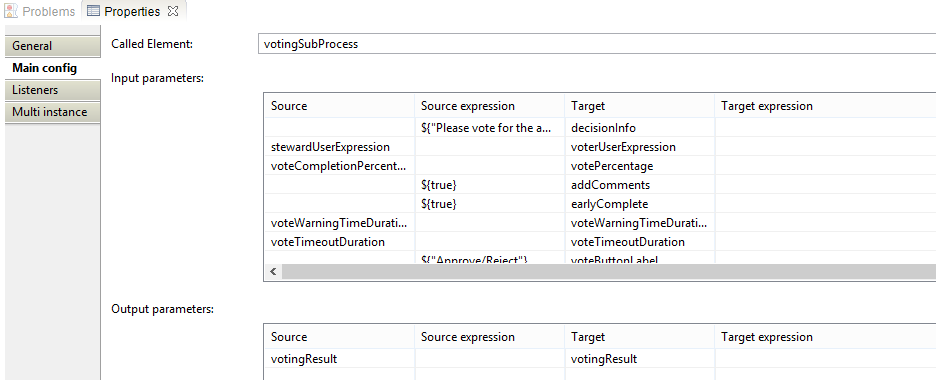936x380 pixels.
Task: Close the Properties view tab
Action: tap(173, 11)
